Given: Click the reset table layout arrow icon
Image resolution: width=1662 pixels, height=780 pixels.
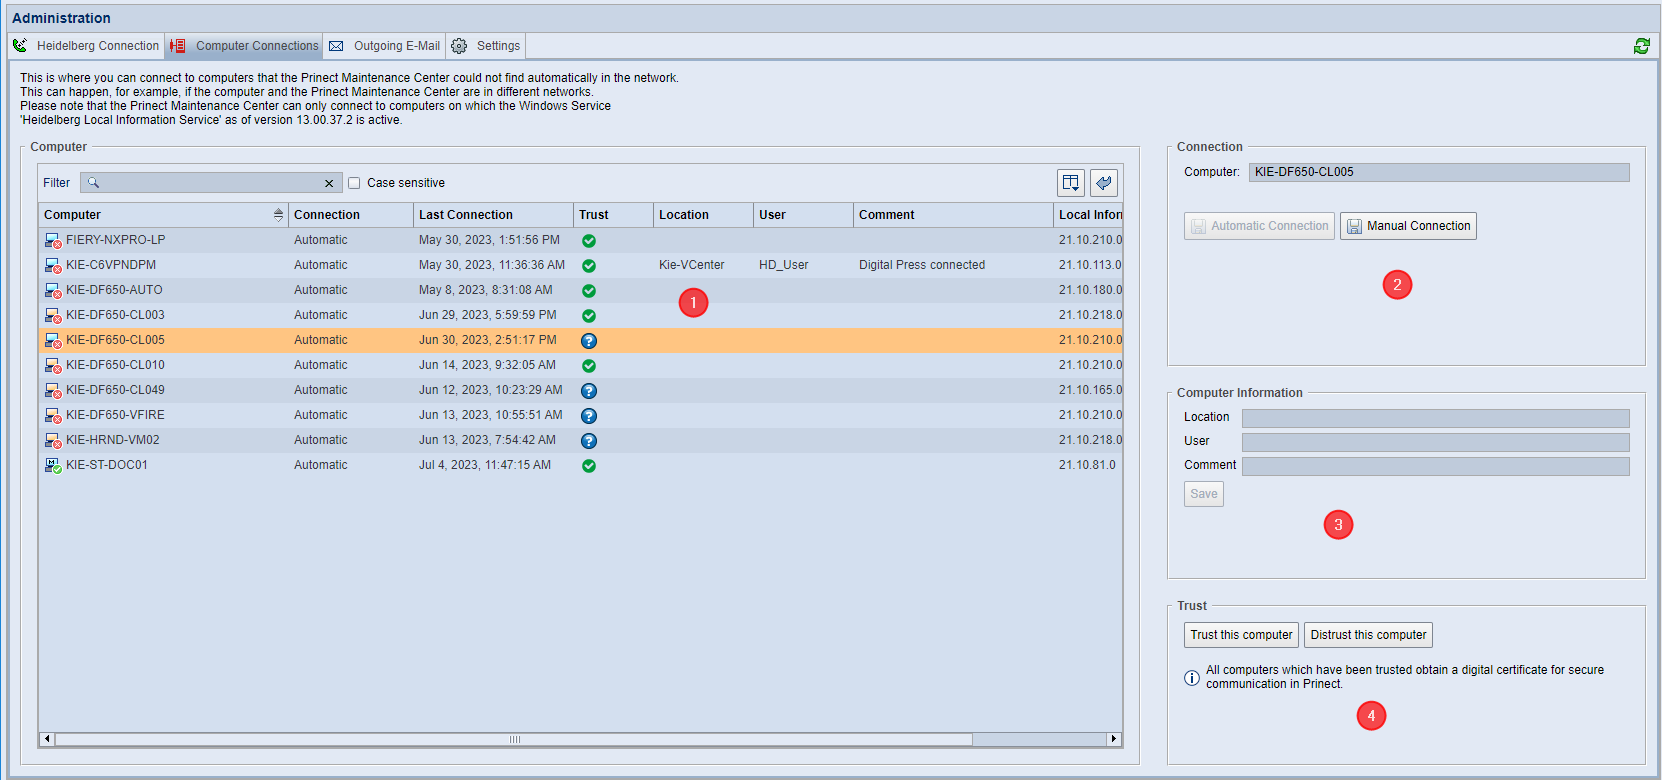Looking at the screenshot, I should click(1104, 182).
